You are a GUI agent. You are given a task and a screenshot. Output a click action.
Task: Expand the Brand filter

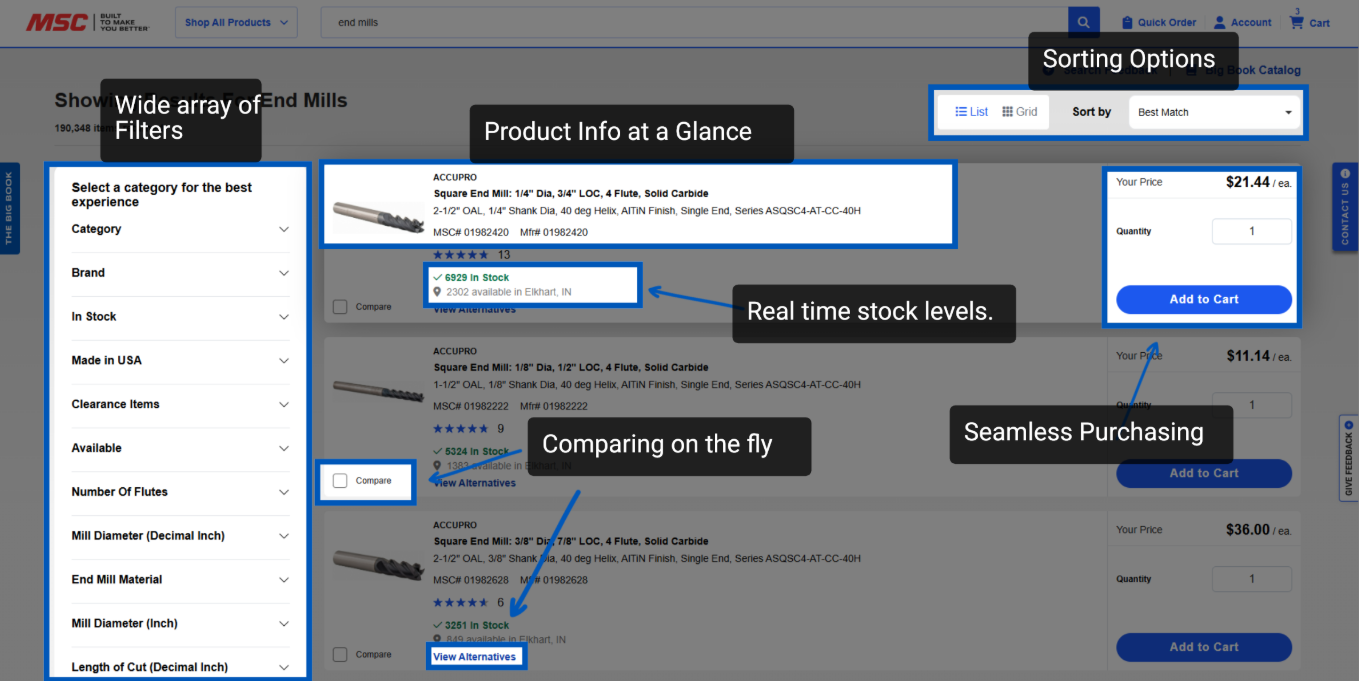tap(180, 273)
